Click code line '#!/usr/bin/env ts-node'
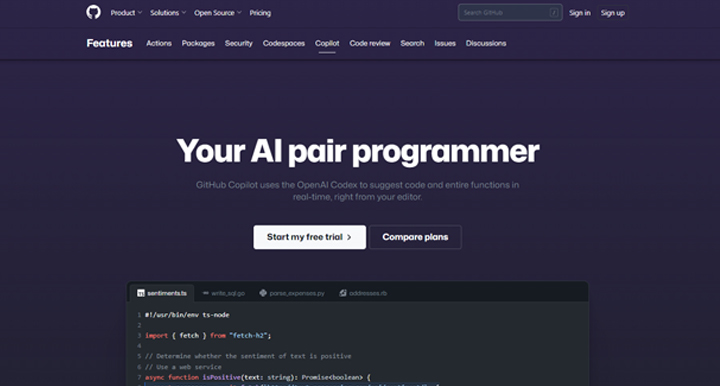The image size is (720, 386). tap(187, 315)
